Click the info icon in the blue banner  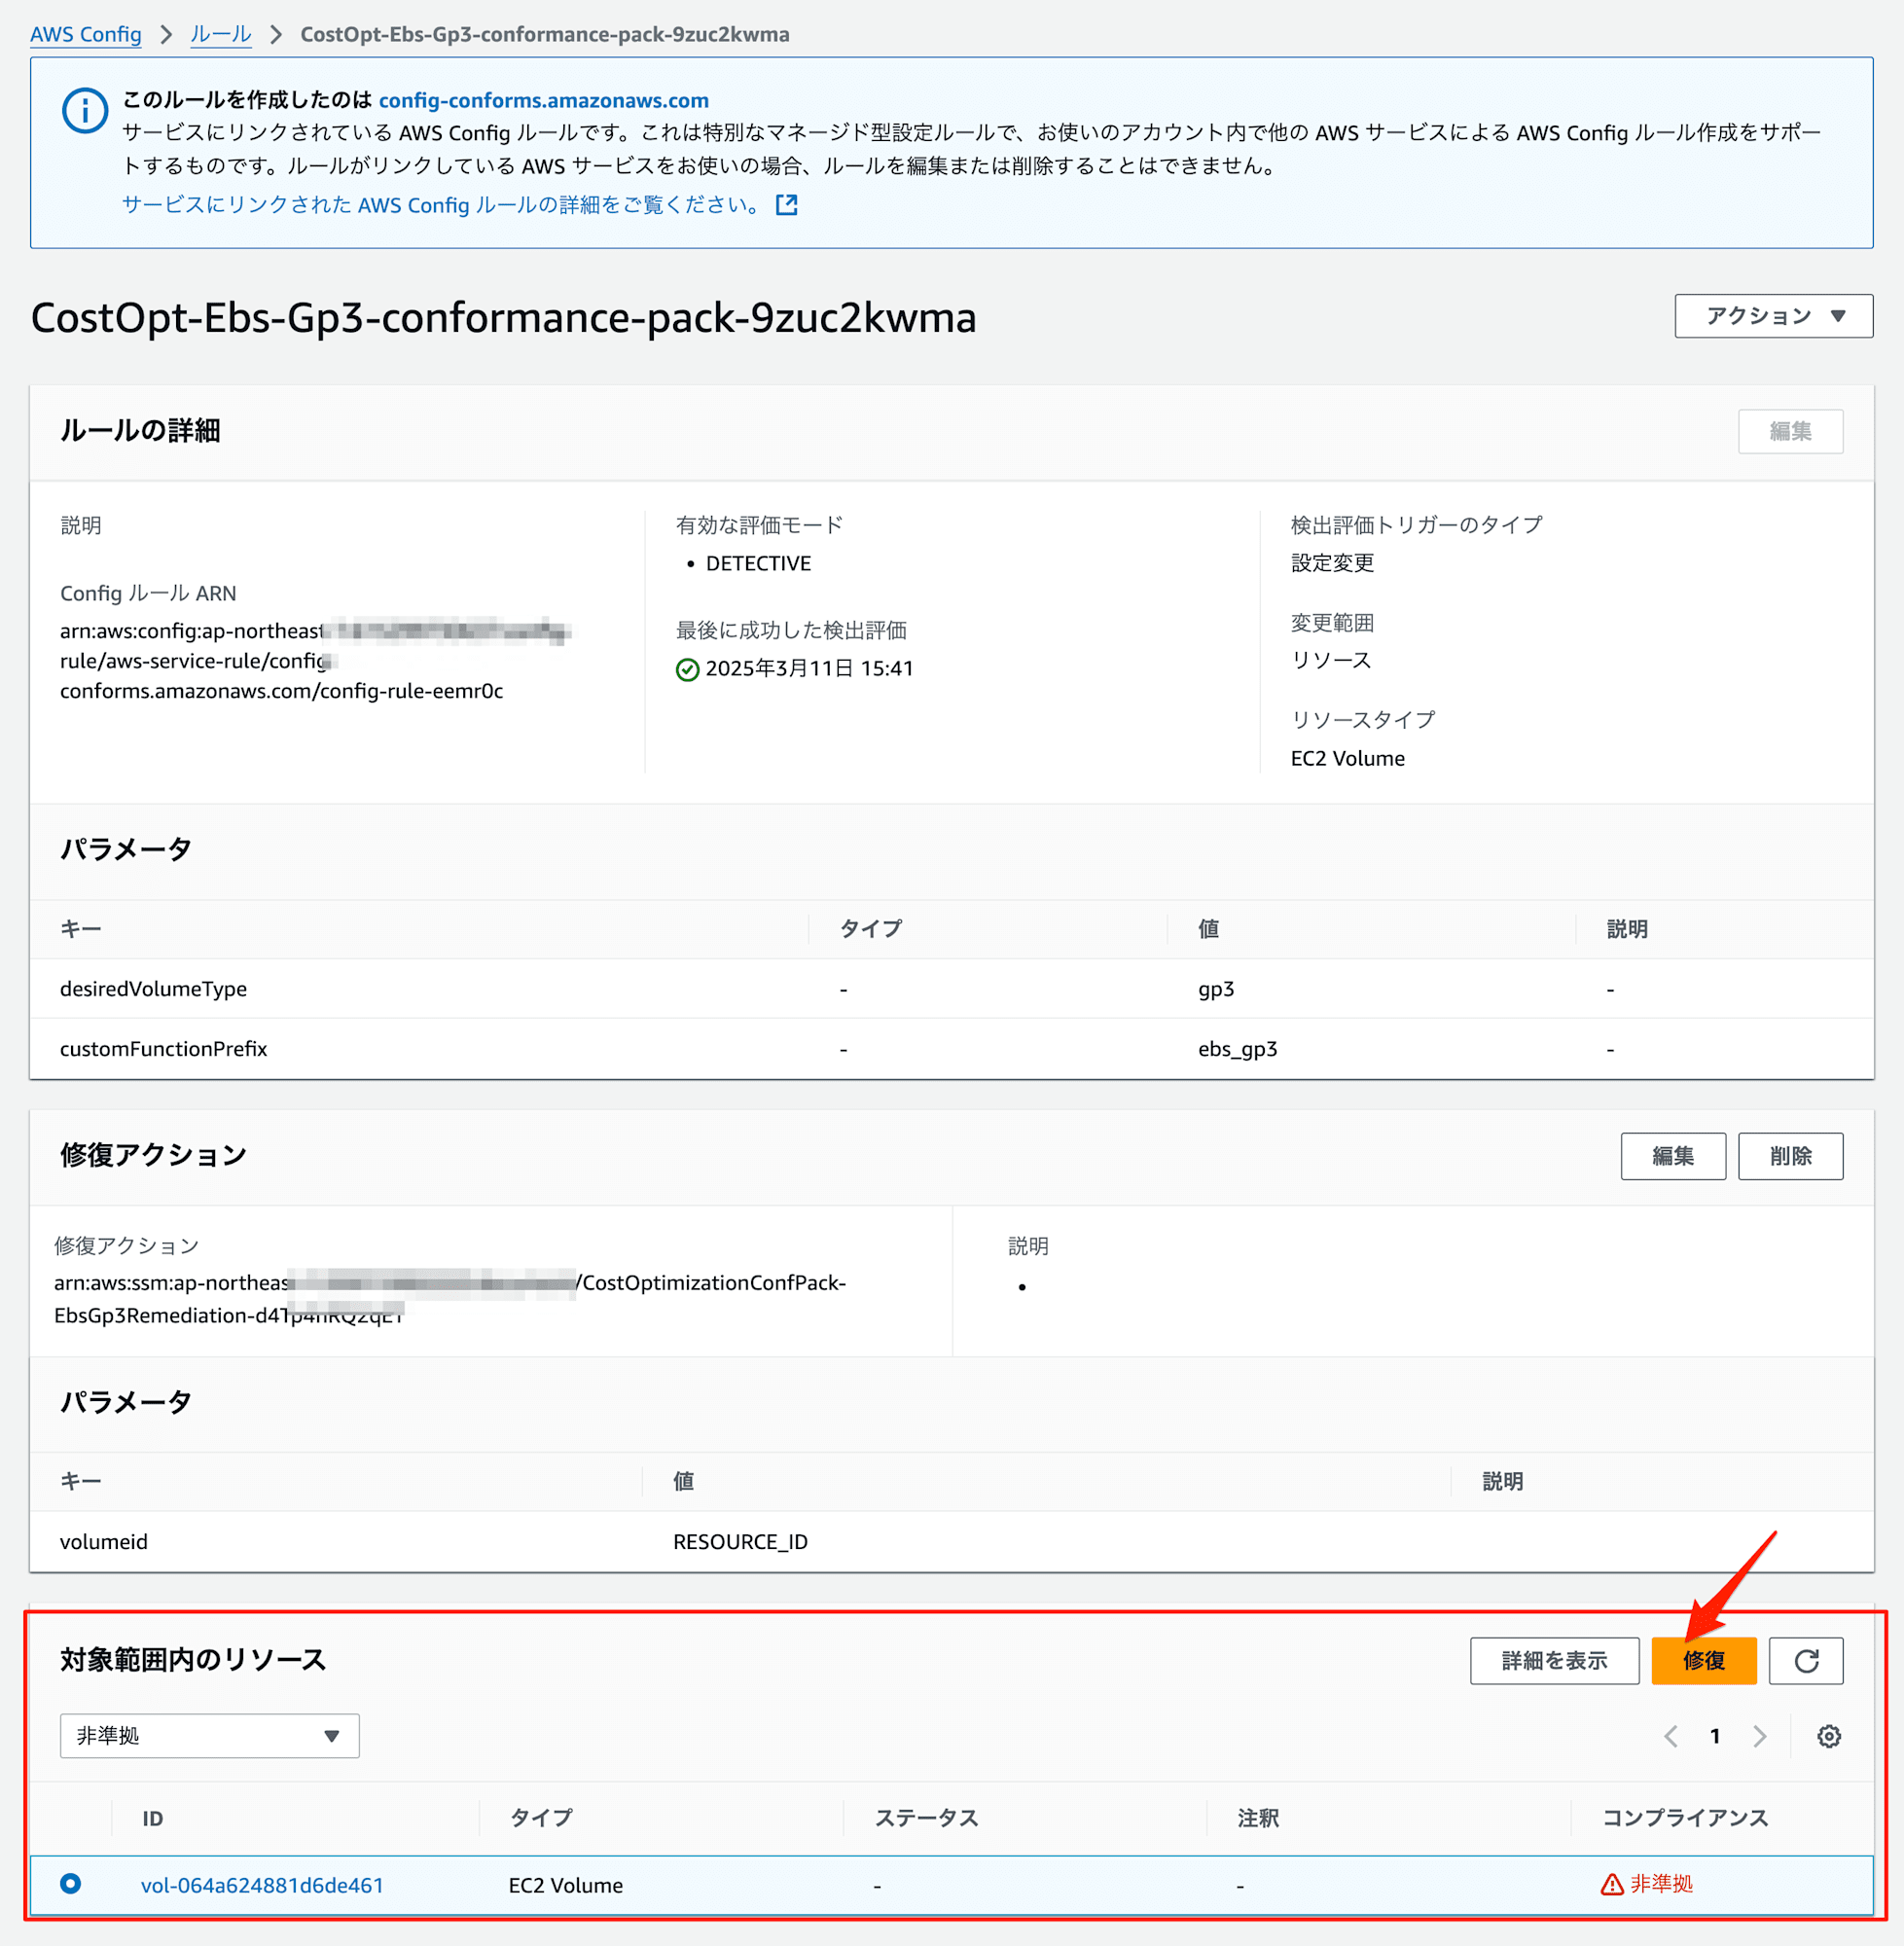[85, 110]
